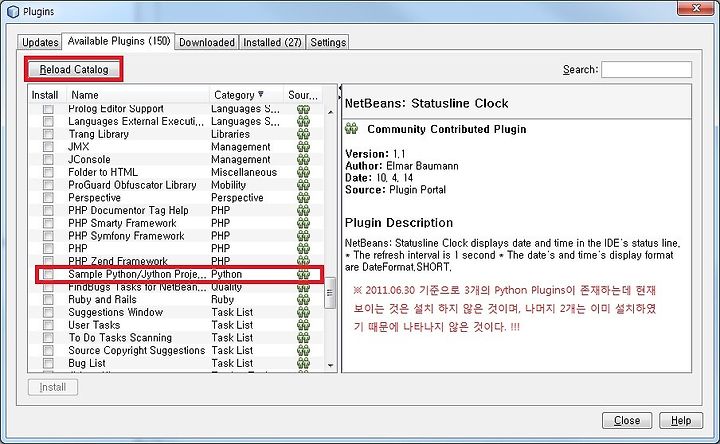This screenshot has width=720, height=444.
Task: Close the Plugins window via title bar X
Action: 696,8
